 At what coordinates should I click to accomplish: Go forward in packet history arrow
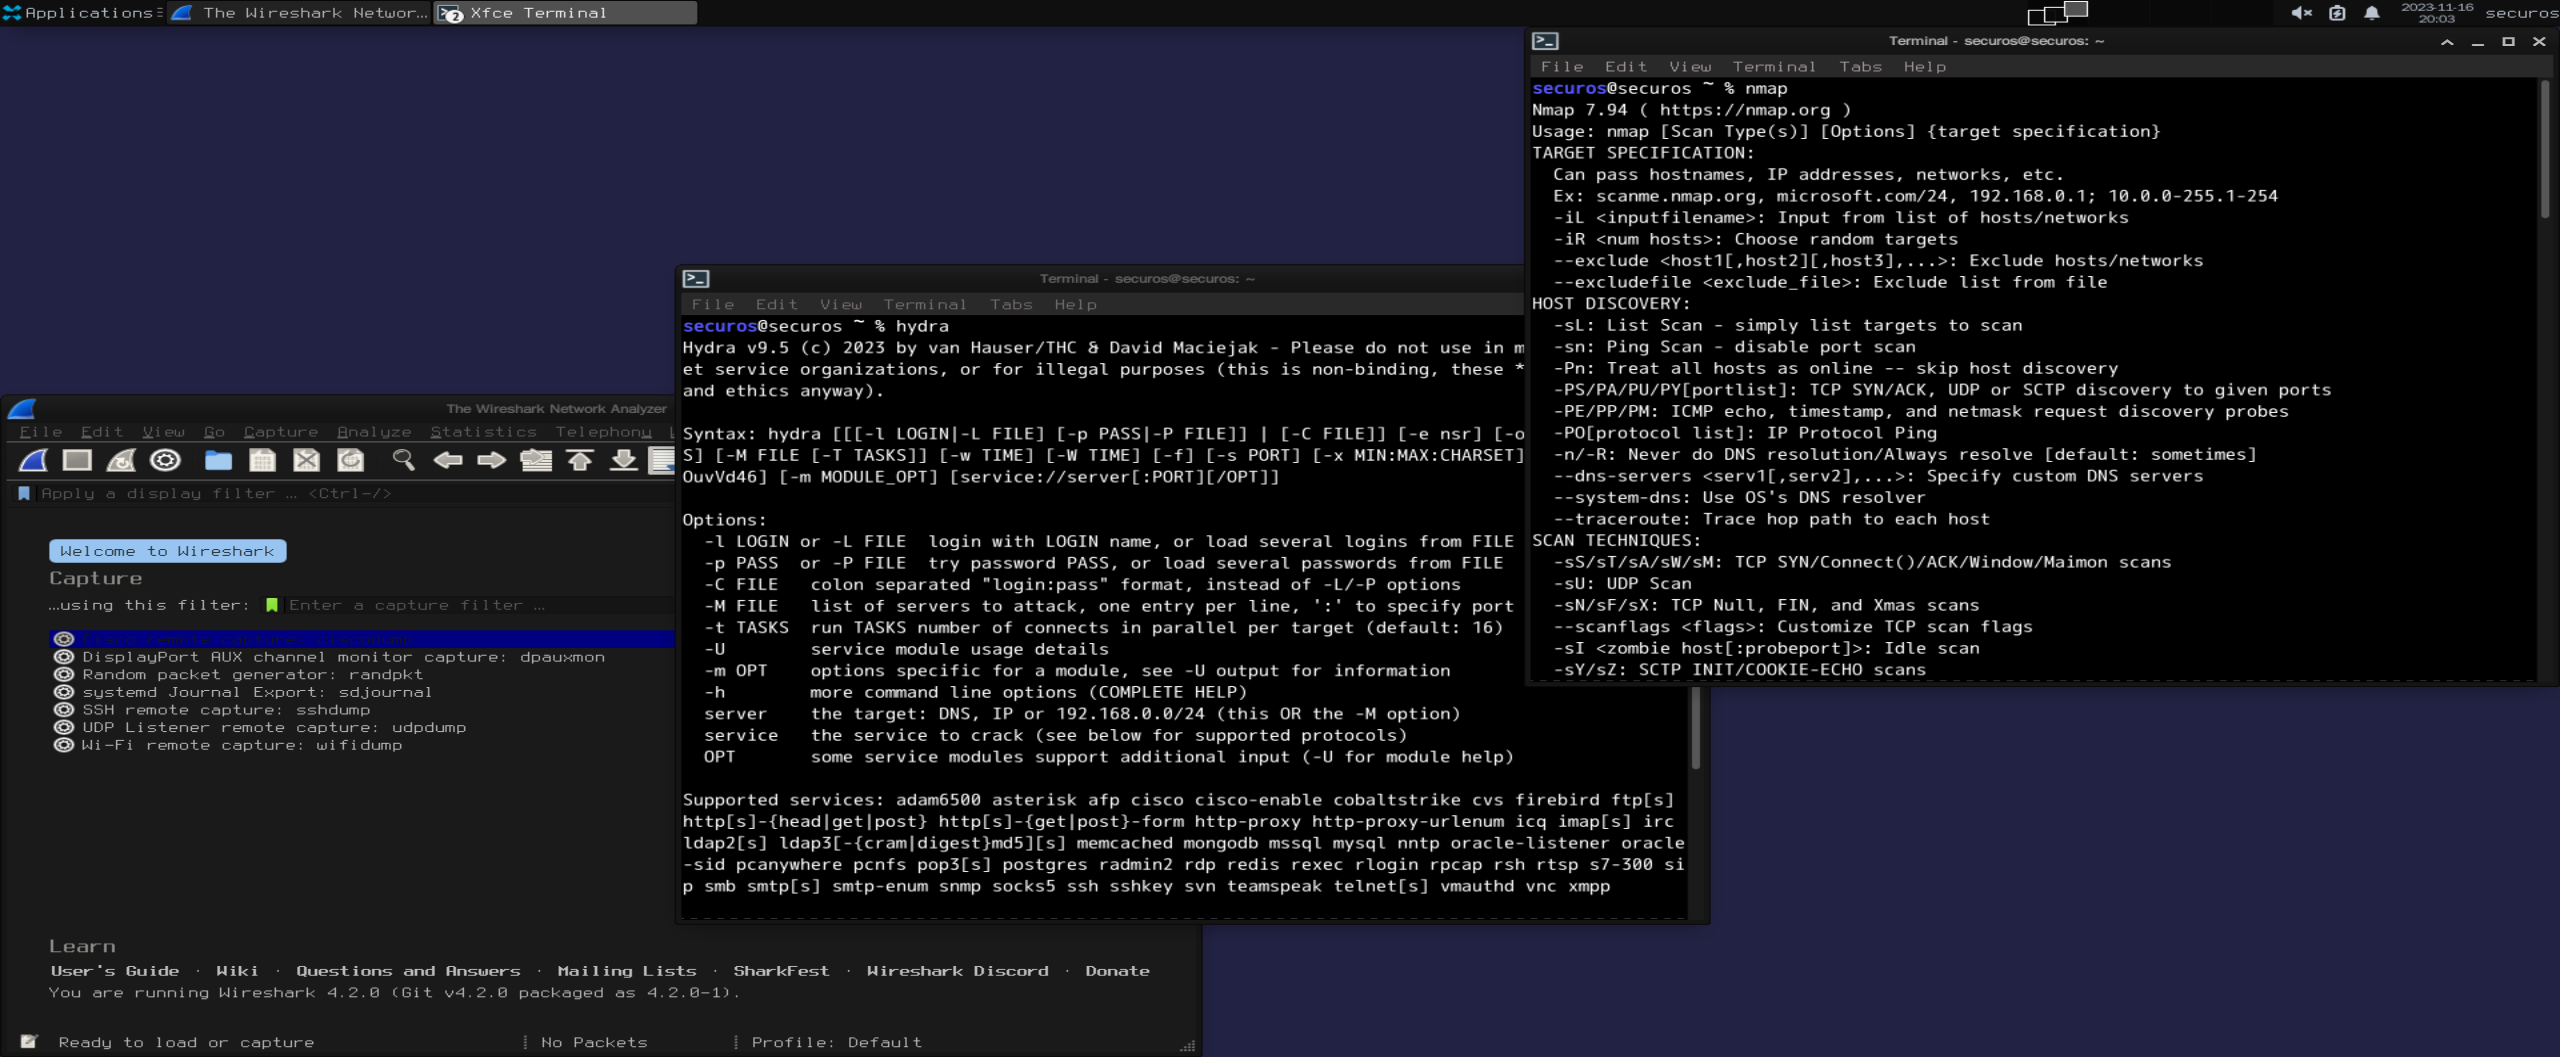point(491,460)
